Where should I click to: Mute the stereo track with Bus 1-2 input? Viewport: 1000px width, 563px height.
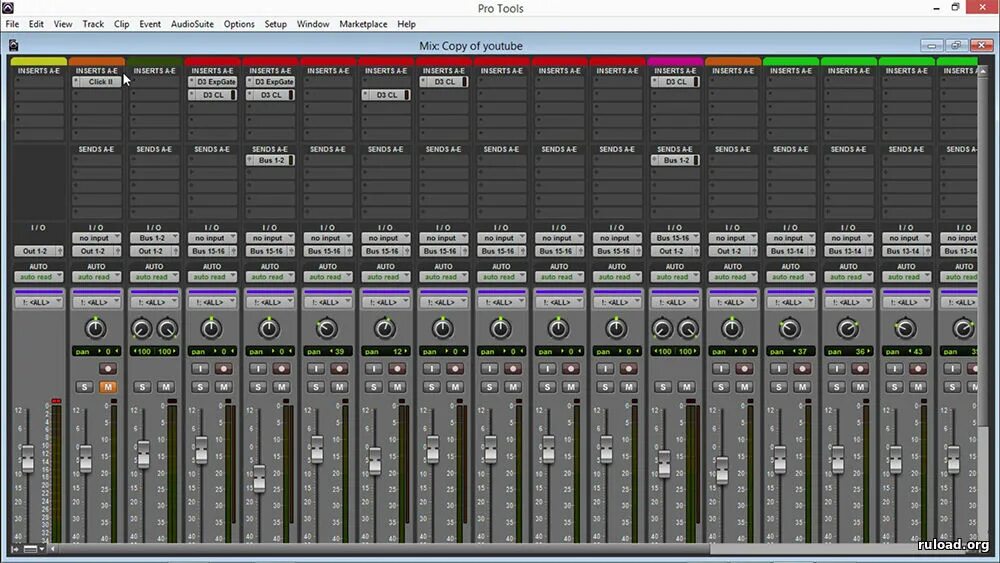[x=166, y=387]
